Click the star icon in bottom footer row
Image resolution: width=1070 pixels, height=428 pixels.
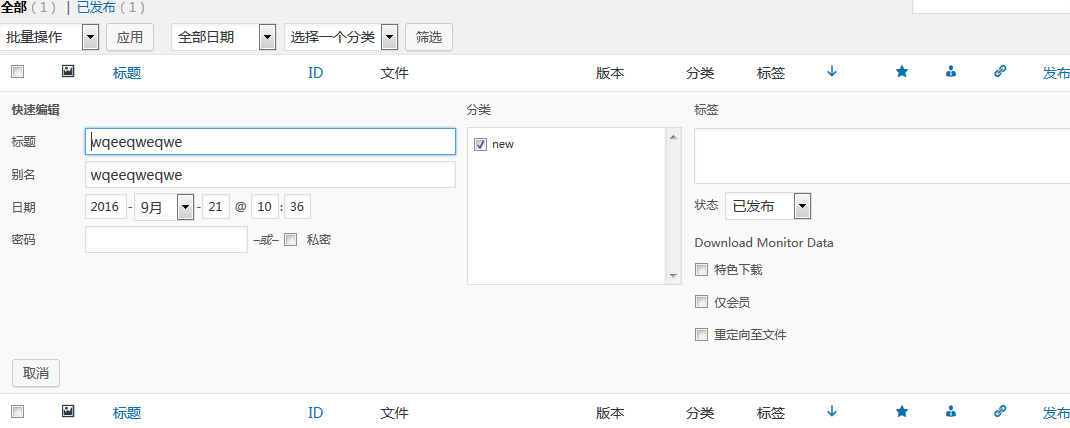901,411
